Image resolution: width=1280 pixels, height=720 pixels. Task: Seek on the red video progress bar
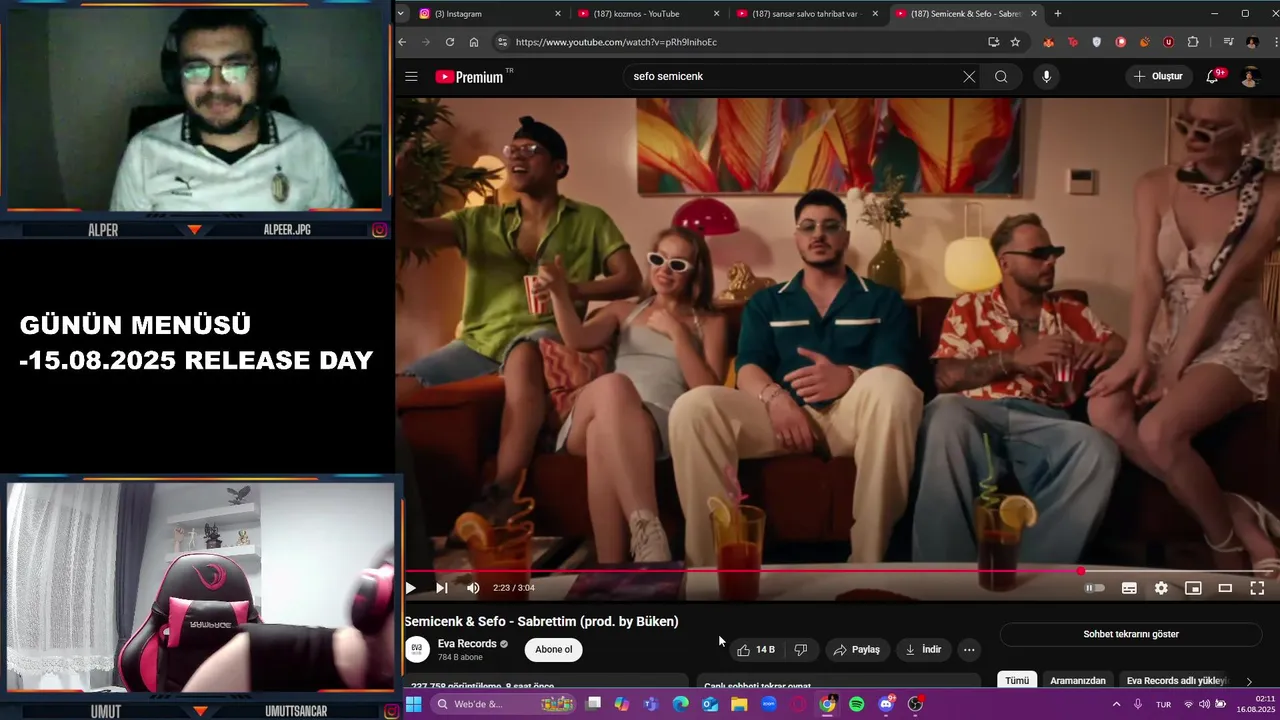pyautogui.click(x=838, y=572)
